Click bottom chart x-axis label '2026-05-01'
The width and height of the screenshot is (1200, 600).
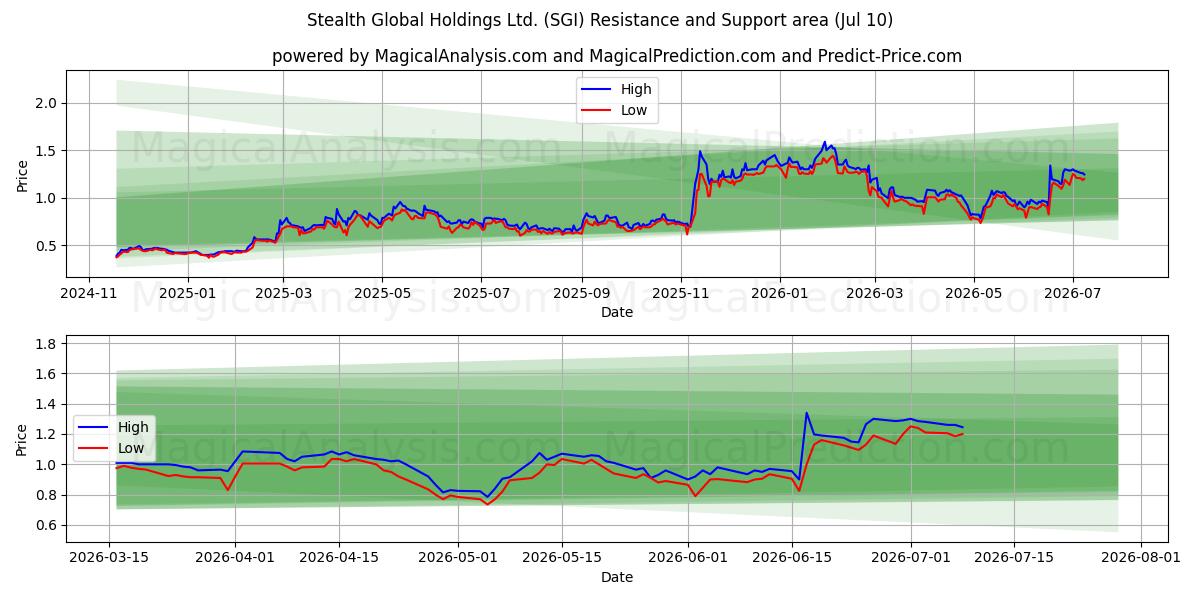coord(458,559)
